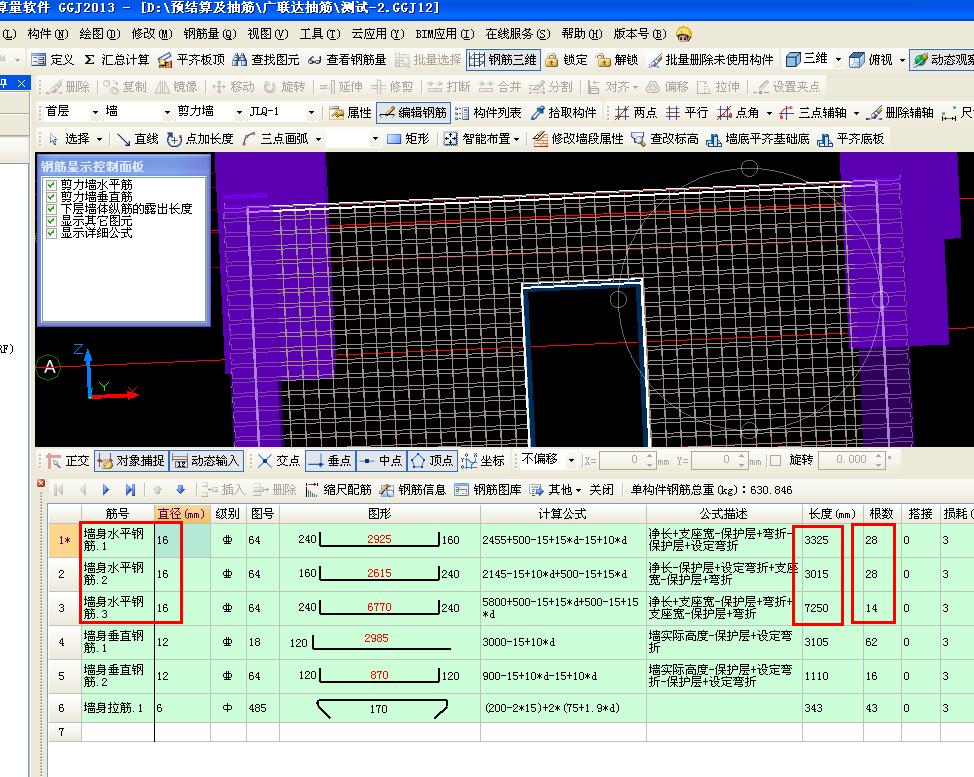Toggle 动态输入 dynamic input
Image resolution: width=974 pixels, height=777 pixels.
point(206,460)
